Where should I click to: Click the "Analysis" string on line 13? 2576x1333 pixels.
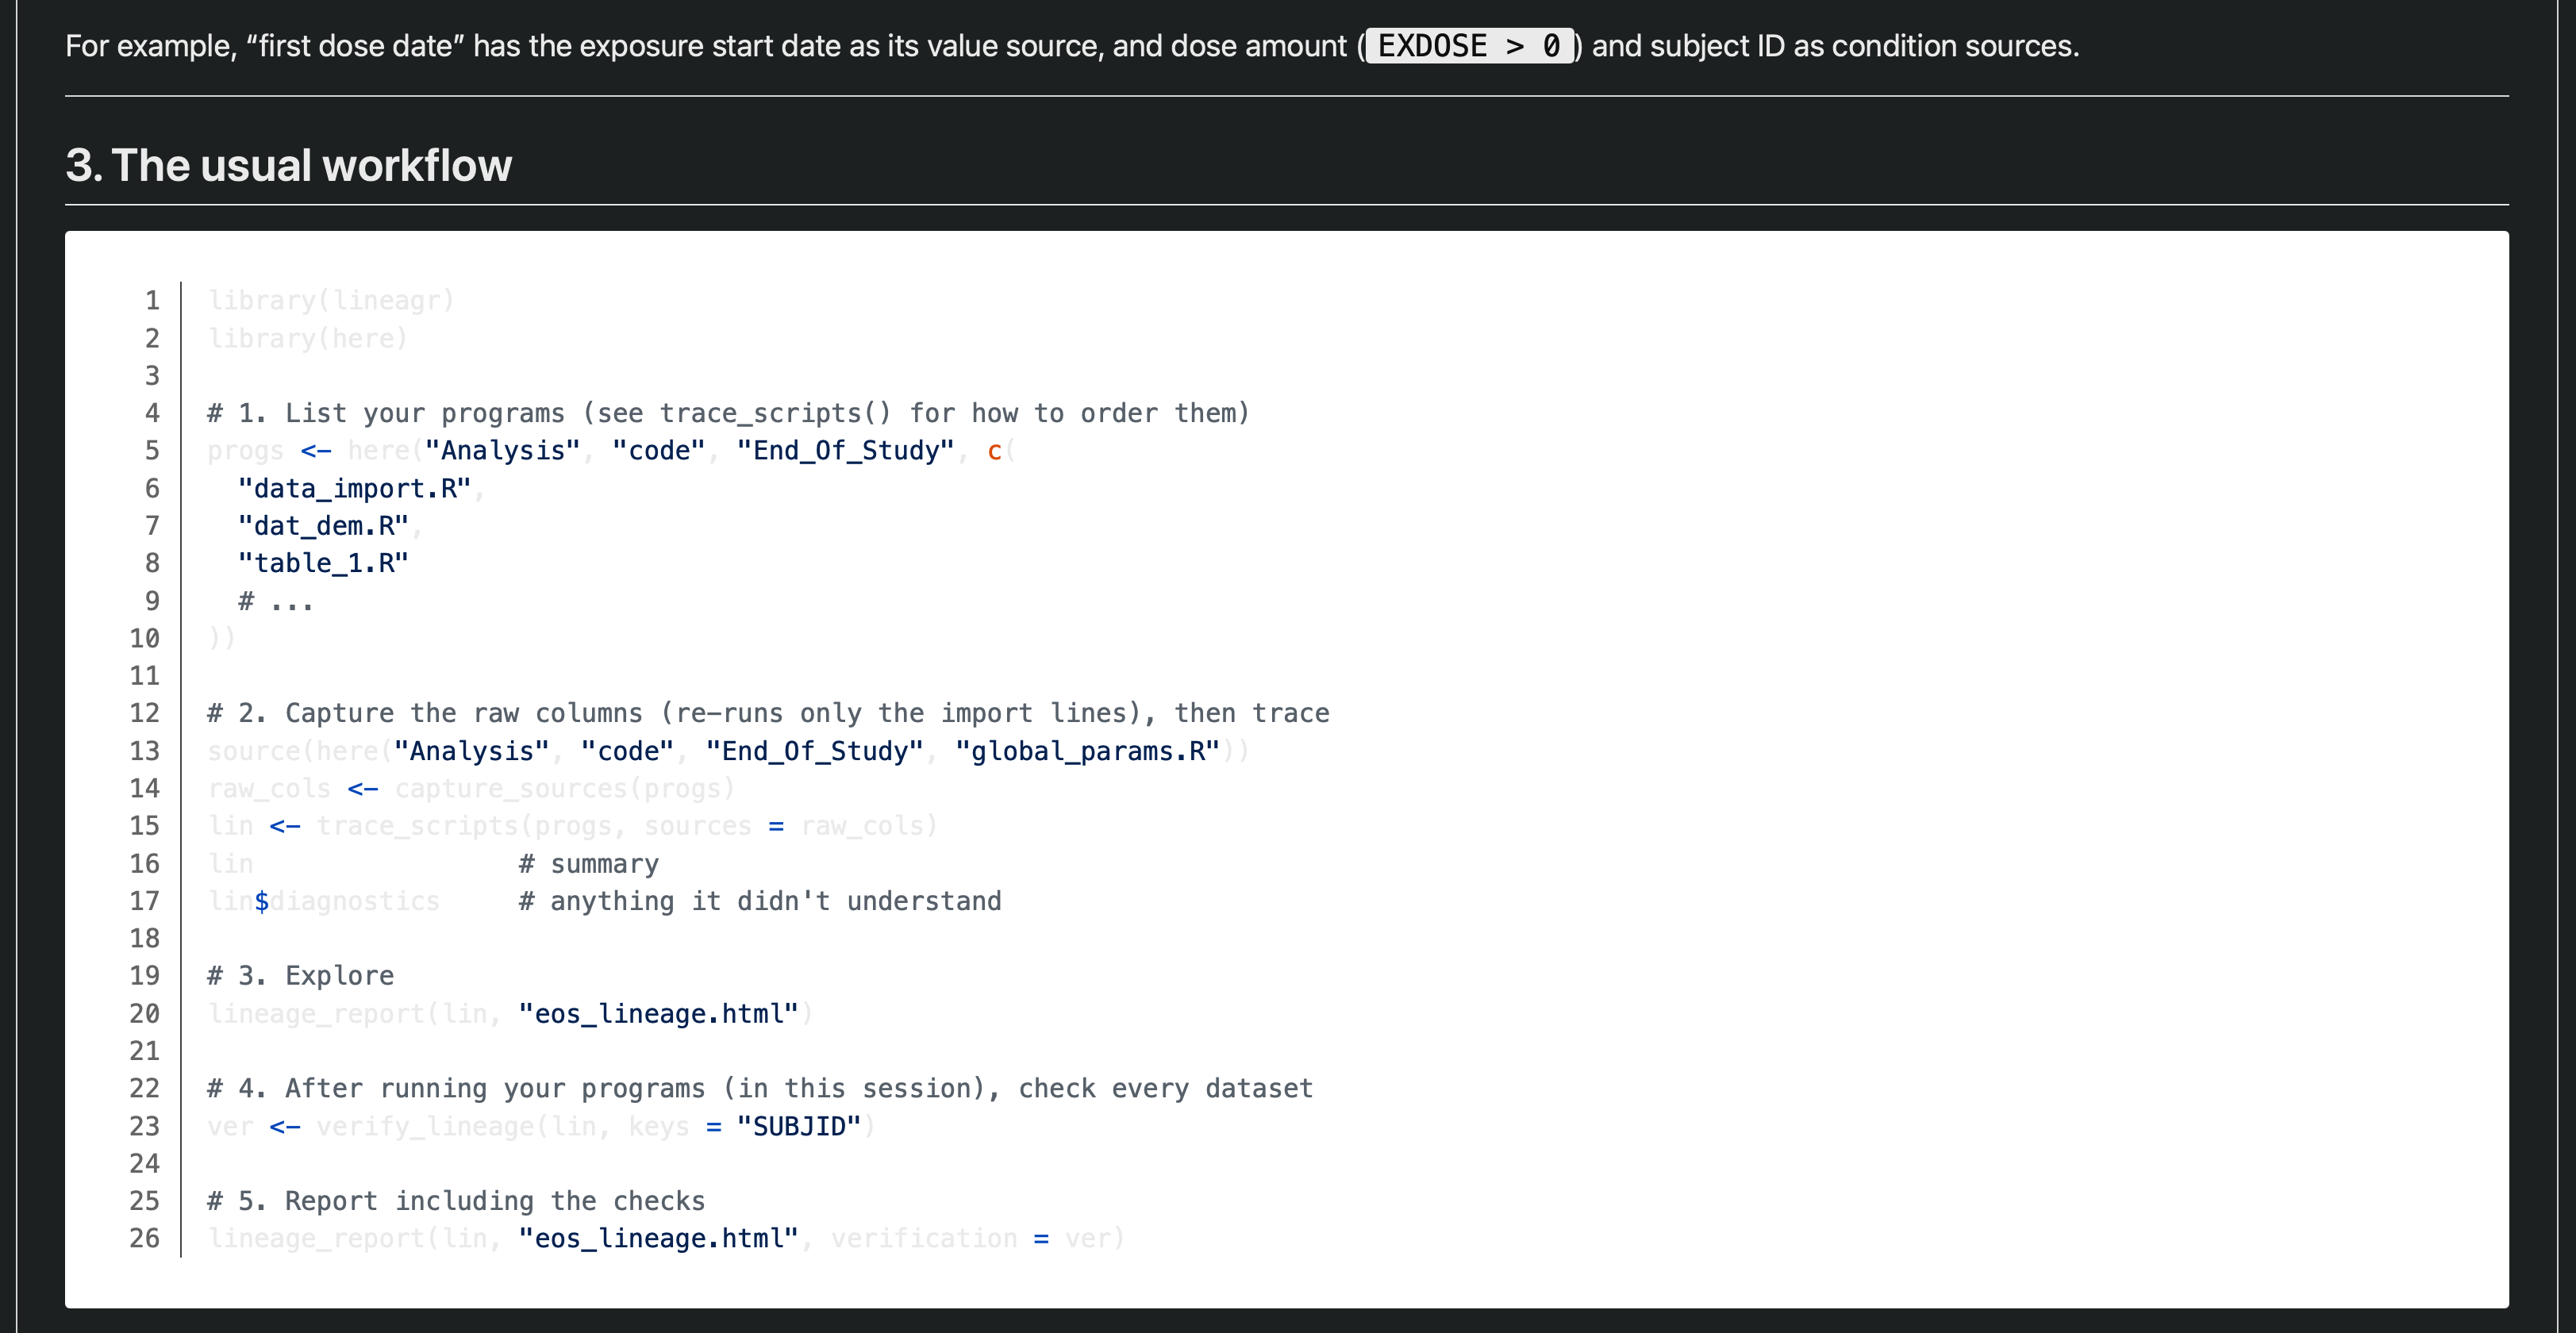471,751
